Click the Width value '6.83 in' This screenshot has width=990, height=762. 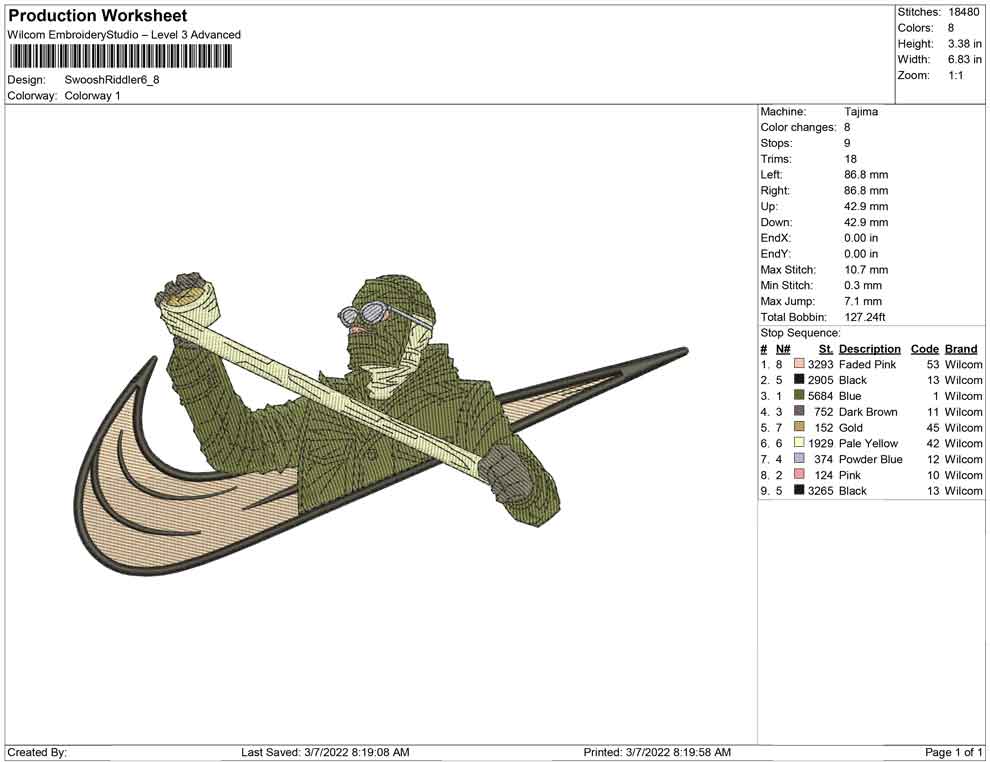pos(964,59)
